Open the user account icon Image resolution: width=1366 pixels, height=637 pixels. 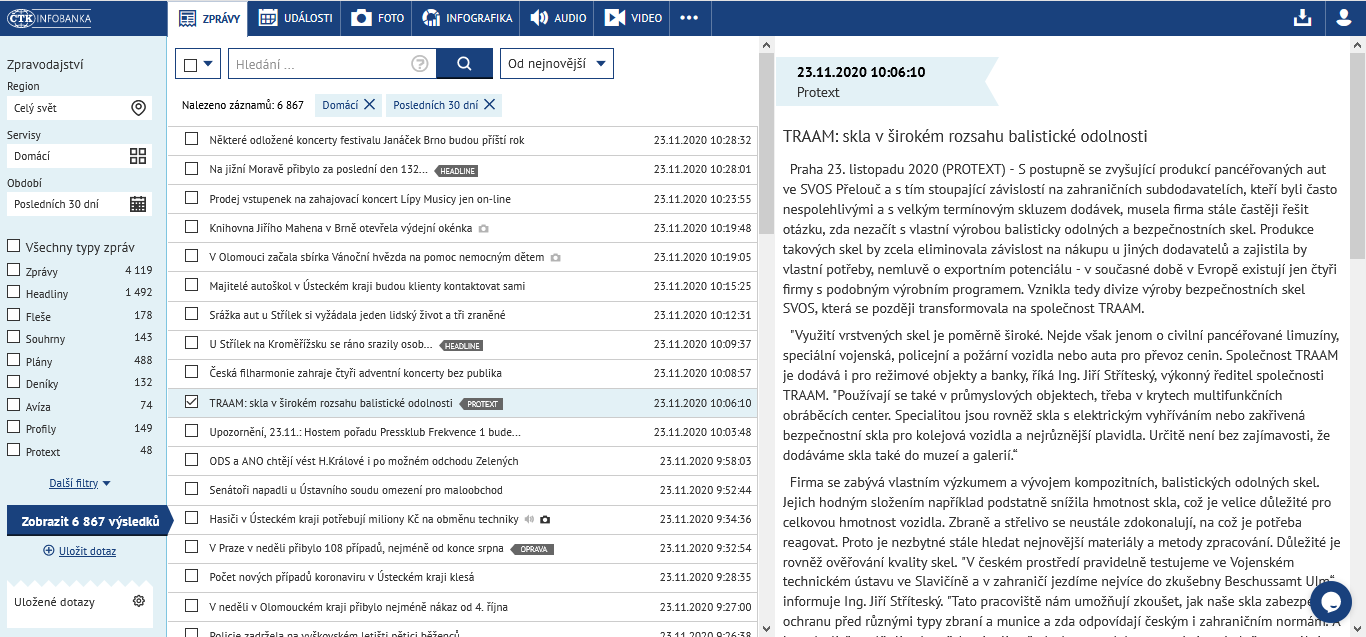point(1344,18)
